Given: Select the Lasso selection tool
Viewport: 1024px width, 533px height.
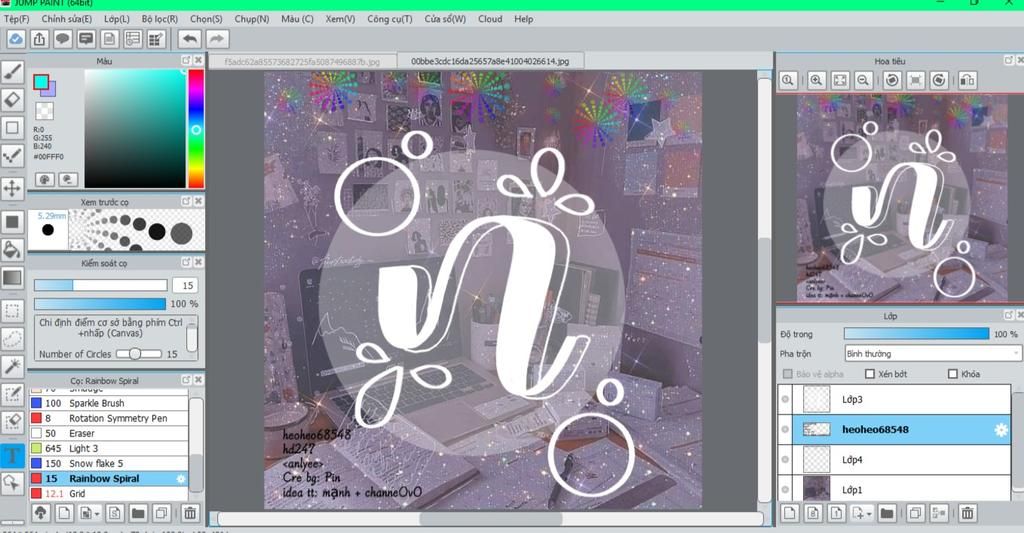Looking at the screenshot, I should (12, 339).
